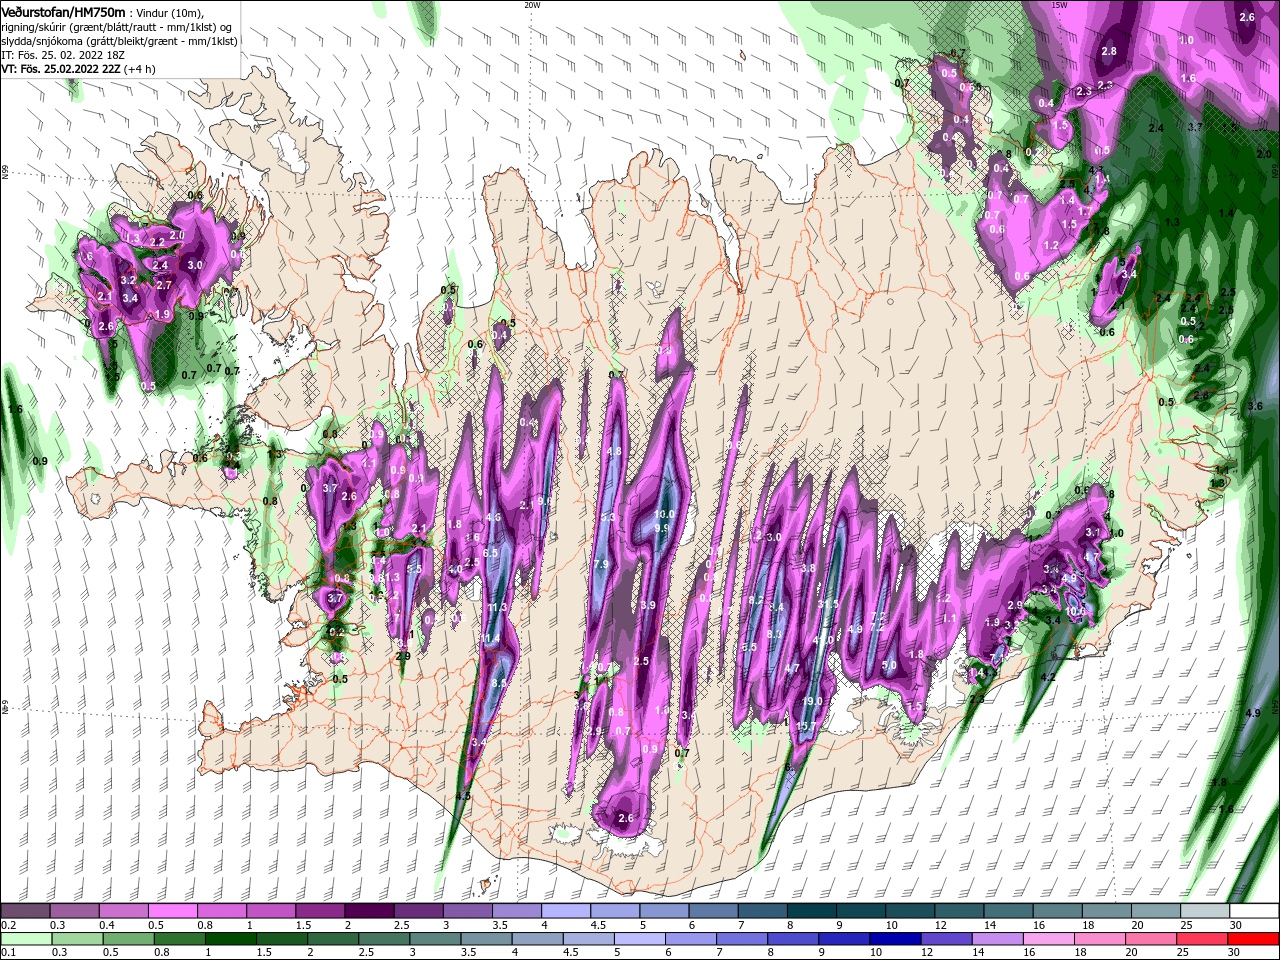Image resolution: width=1280 pixels, height=960 pixels.
Task: Click the 3.6 value near the right edge
Action: [1256, 406]
